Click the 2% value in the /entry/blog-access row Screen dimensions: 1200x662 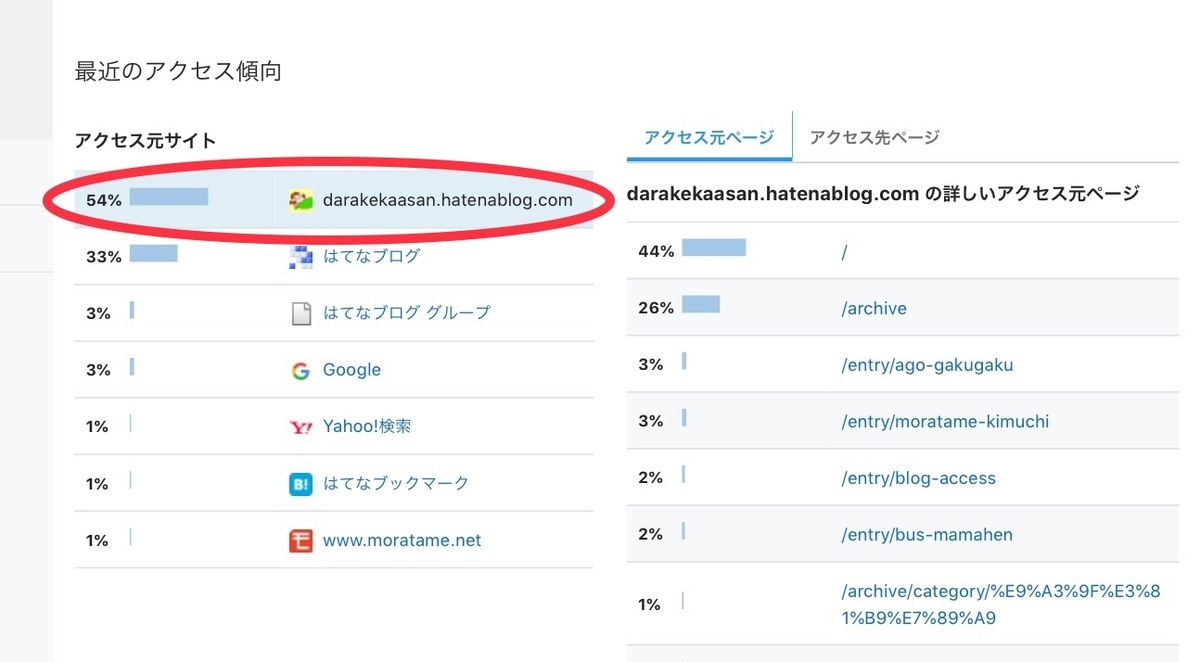[651, 478]
